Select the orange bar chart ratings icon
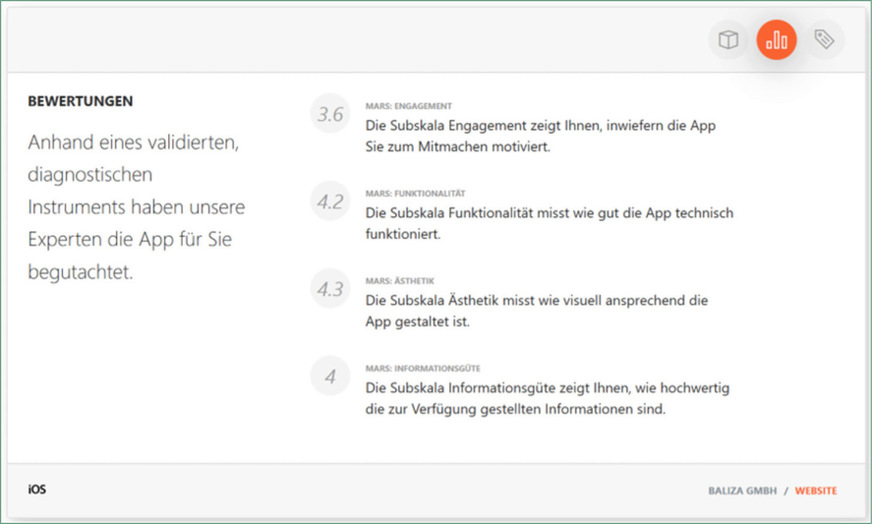This screenshot has width=872, height=524. click(776, 40)
